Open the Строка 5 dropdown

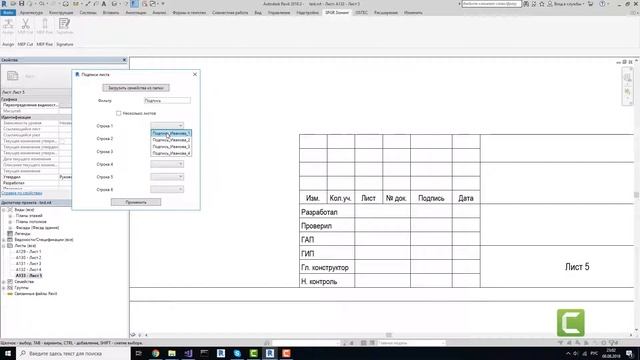167,177
